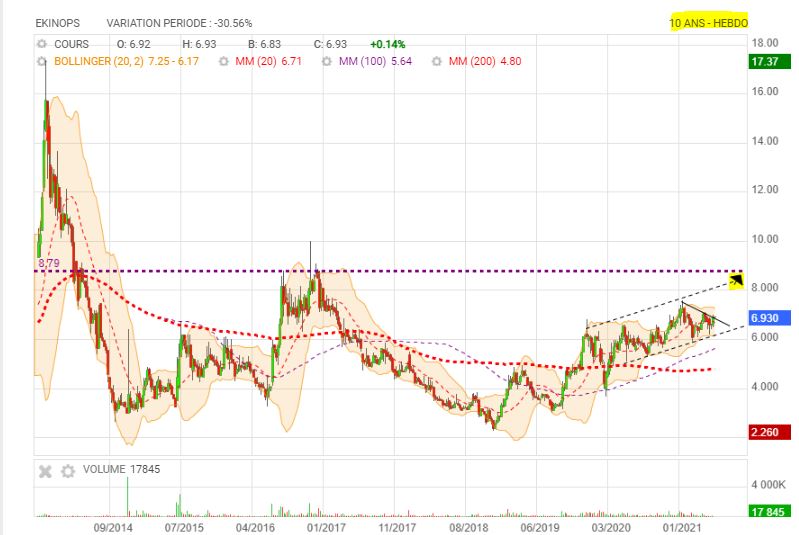Click the 01/2021 date axis label
Screen dimensions: 799x535
pyautogui.click(x=682, y=528)
